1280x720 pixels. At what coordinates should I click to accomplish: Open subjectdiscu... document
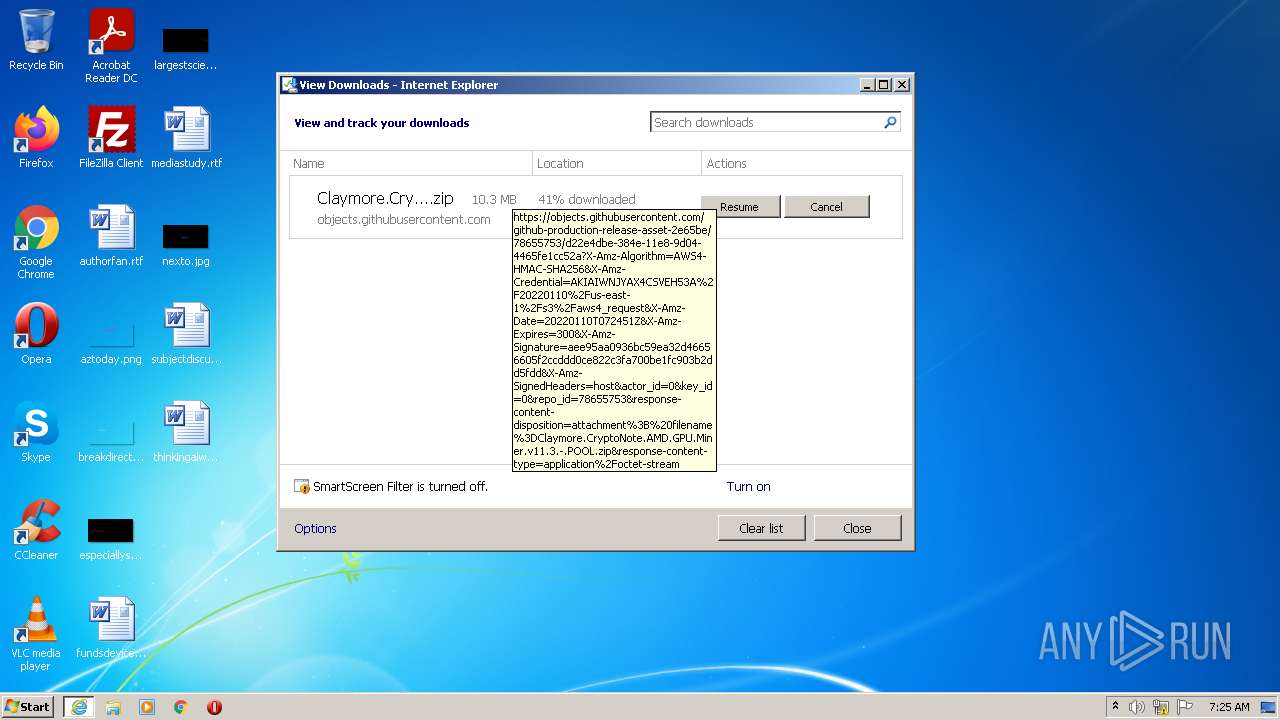pos(186,334)
